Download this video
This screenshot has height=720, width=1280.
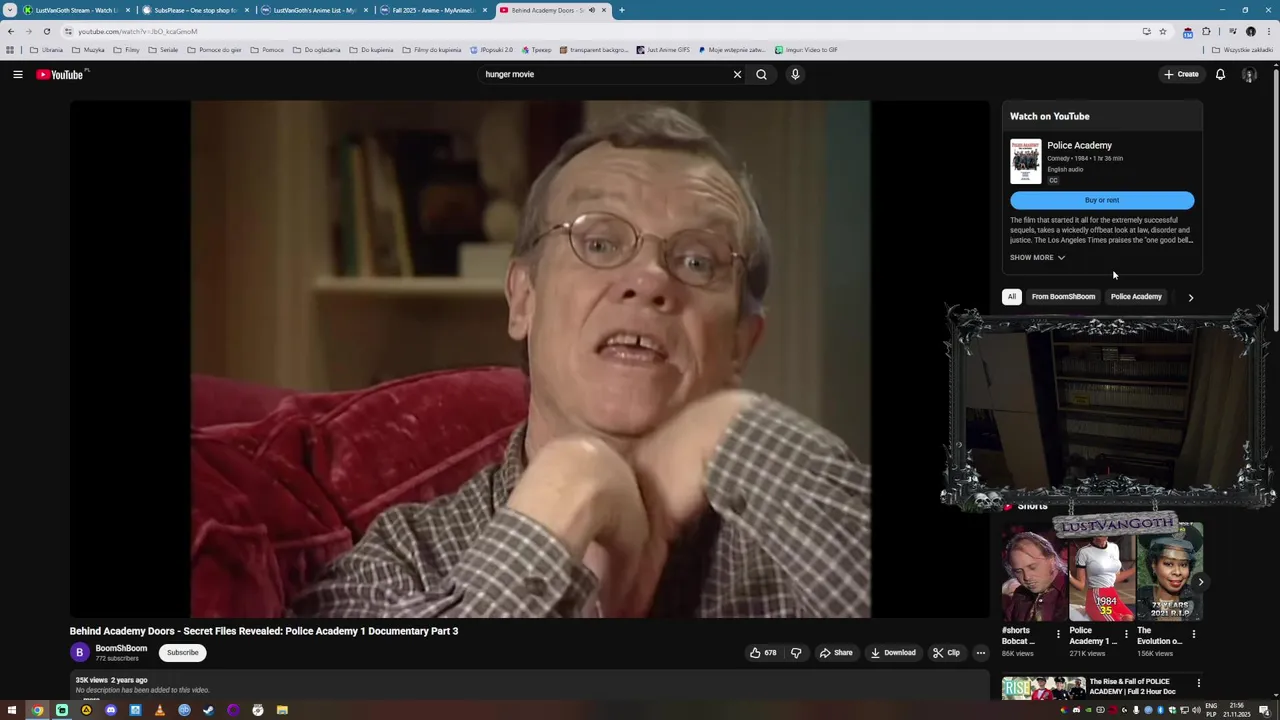click(893, 653)
